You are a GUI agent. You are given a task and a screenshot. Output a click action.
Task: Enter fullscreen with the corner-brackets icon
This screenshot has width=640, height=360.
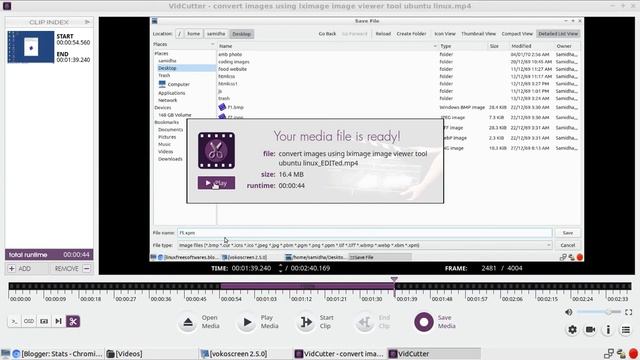[x=629, y=312]
